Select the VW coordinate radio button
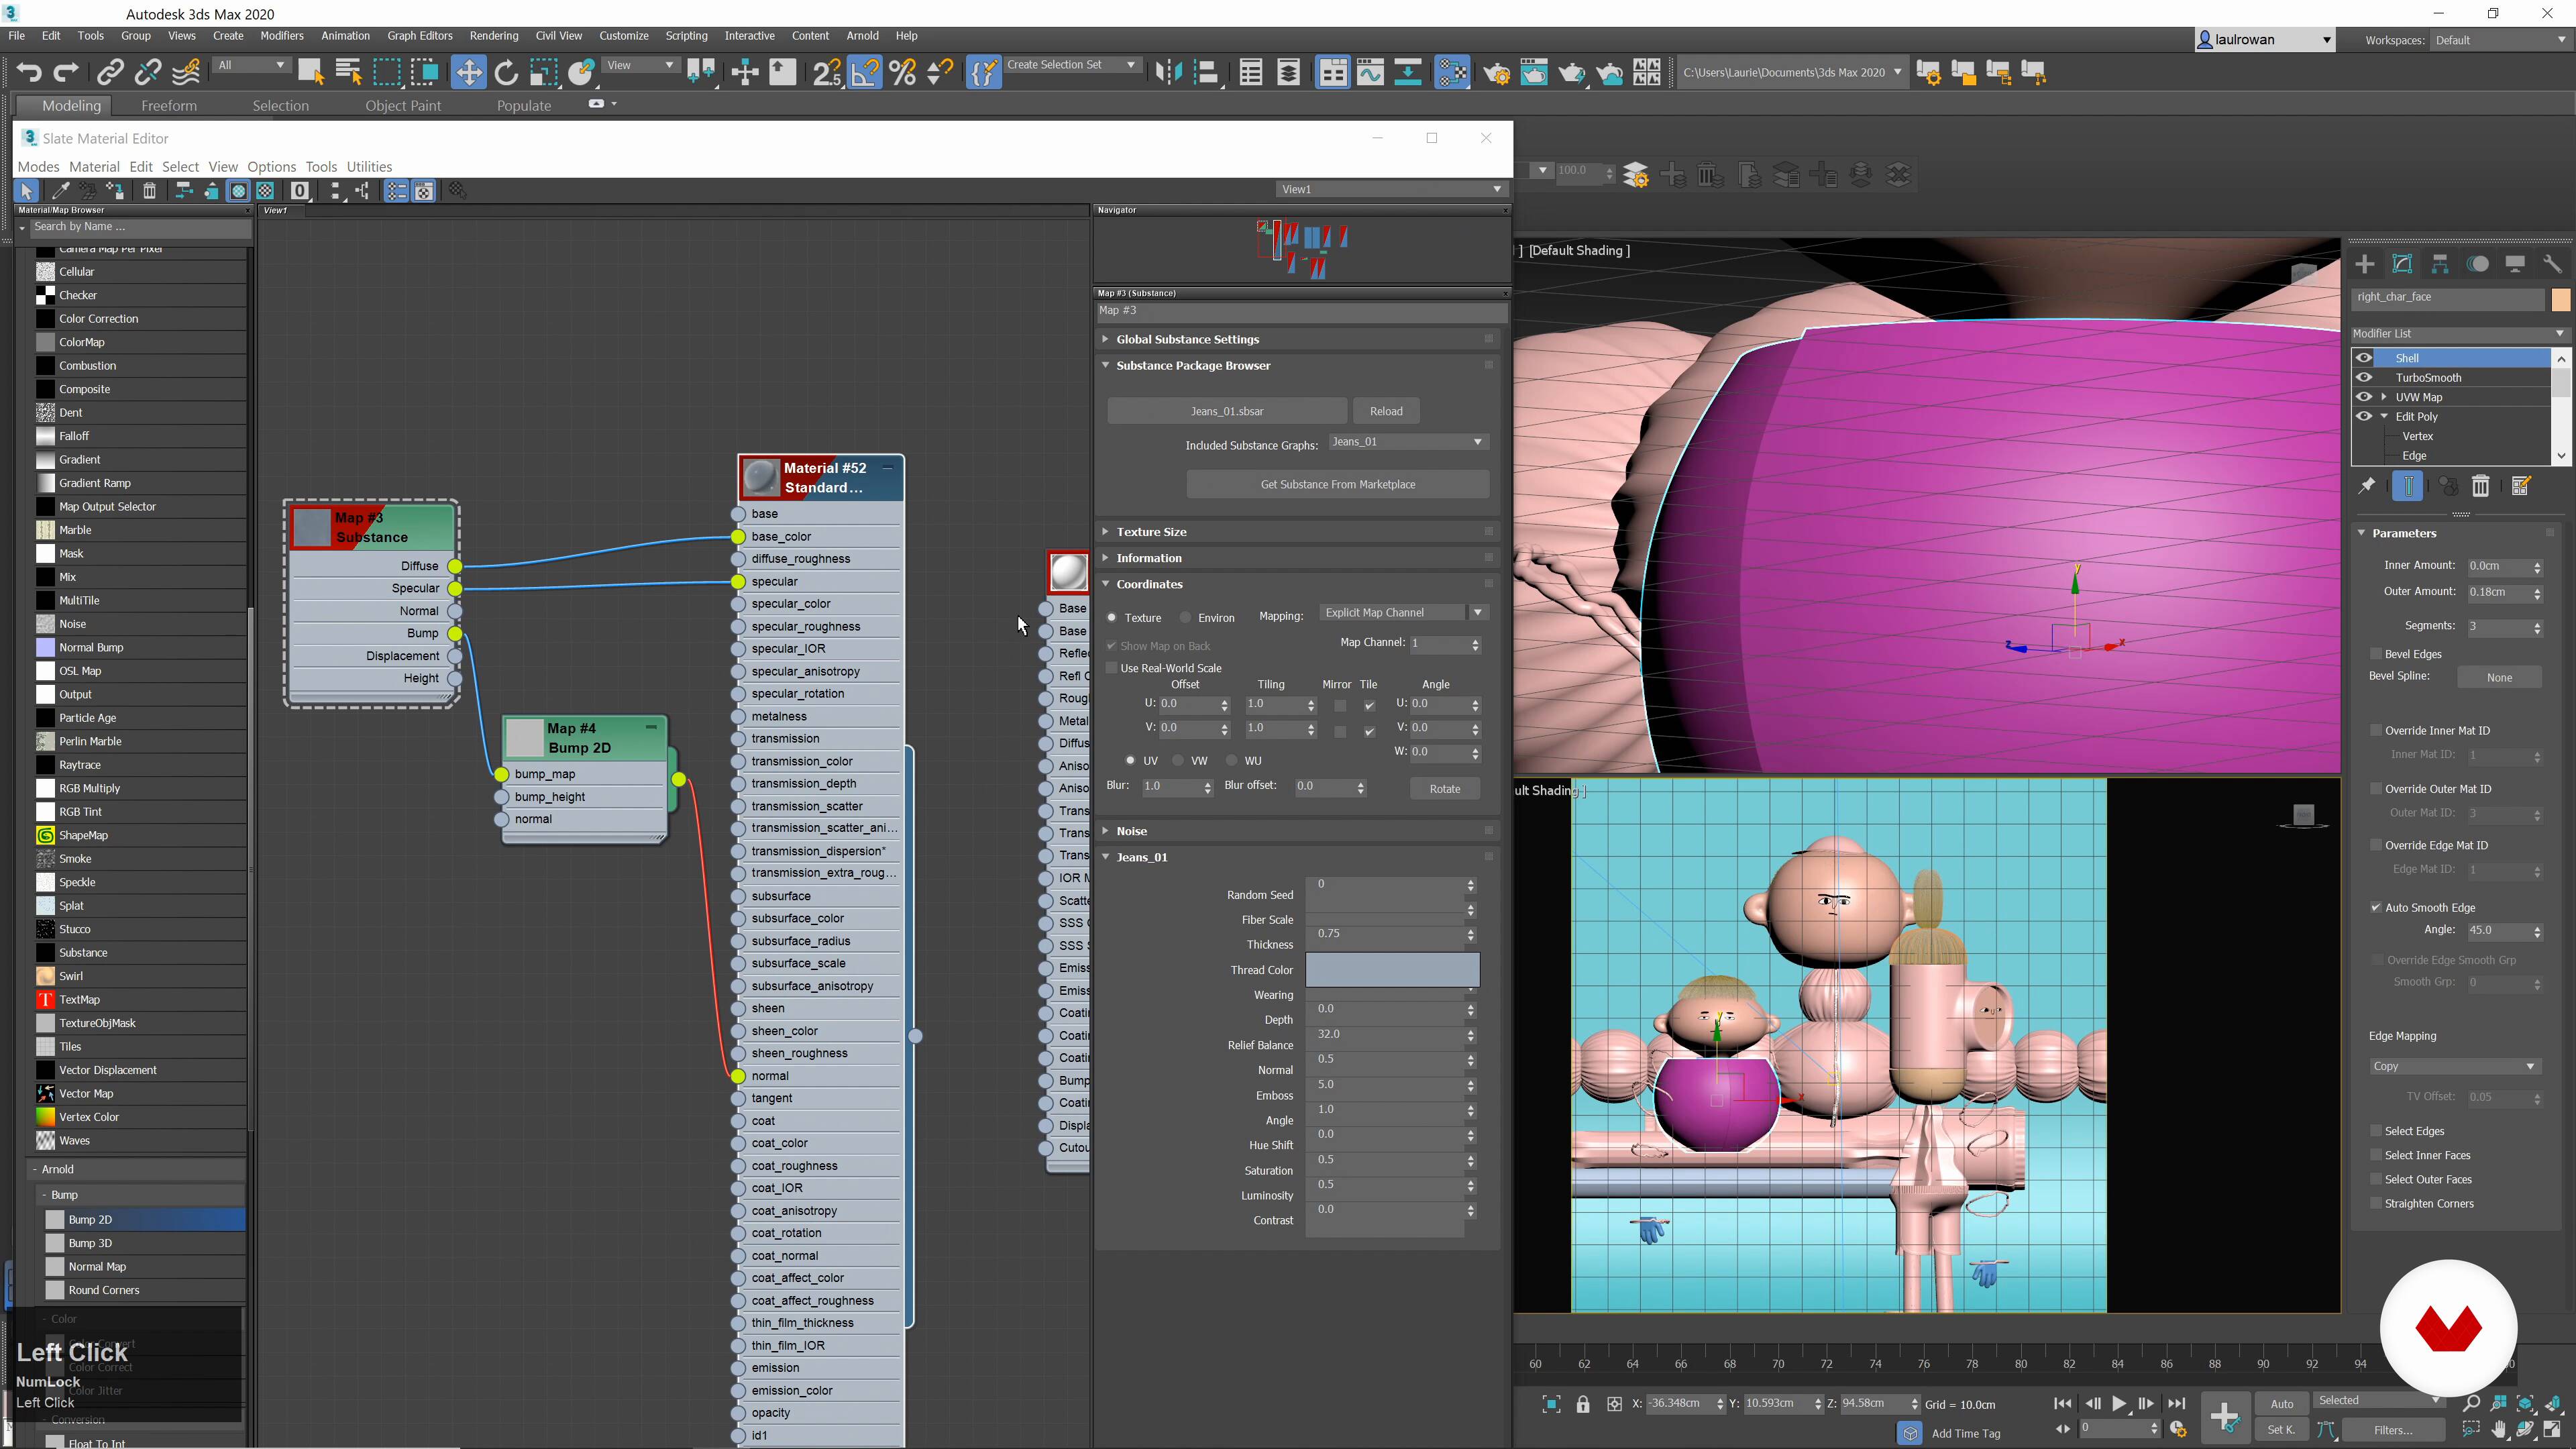2576x1449 pixels. coord(1178,761)
